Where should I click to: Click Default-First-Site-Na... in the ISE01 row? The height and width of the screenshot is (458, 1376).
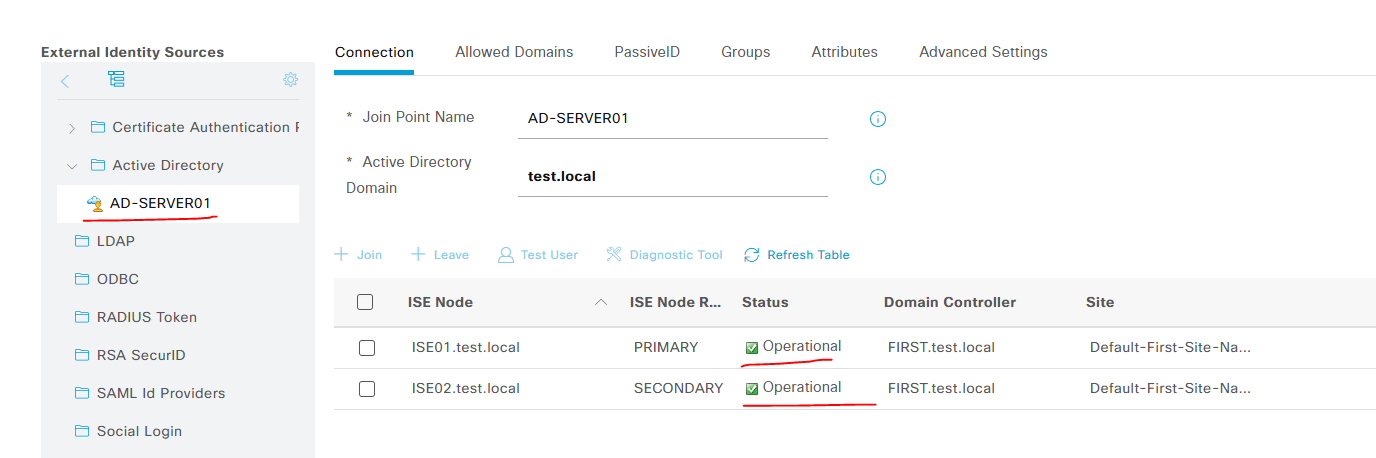tap(1171, 348)
